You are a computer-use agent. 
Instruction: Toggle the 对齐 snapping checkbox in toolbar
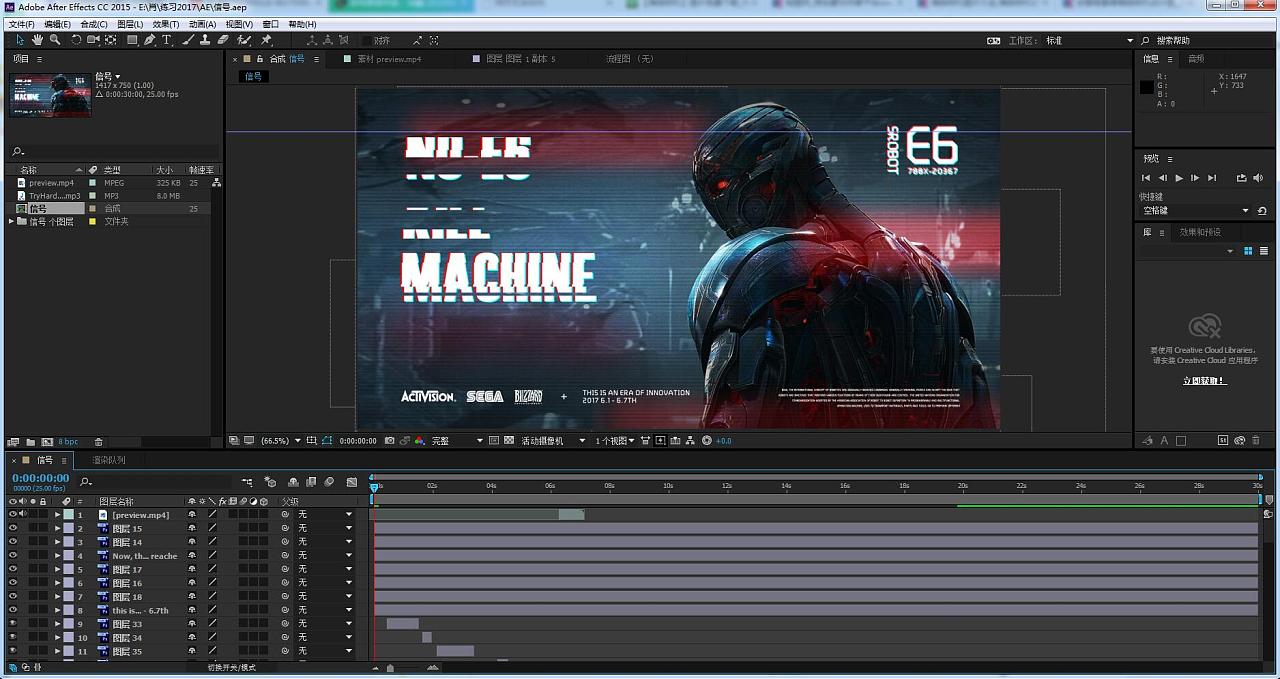point(366,41)
